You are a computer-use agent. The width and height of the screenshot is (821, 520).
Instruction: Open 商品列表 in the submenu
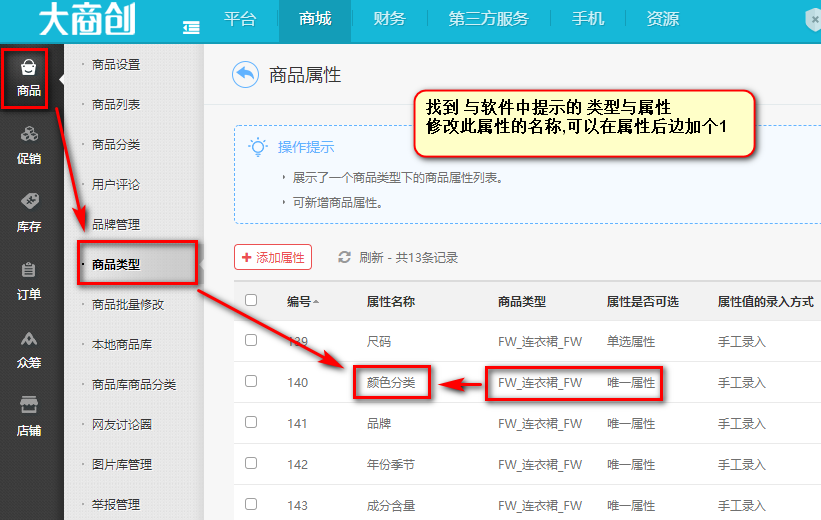coord(116,105)
